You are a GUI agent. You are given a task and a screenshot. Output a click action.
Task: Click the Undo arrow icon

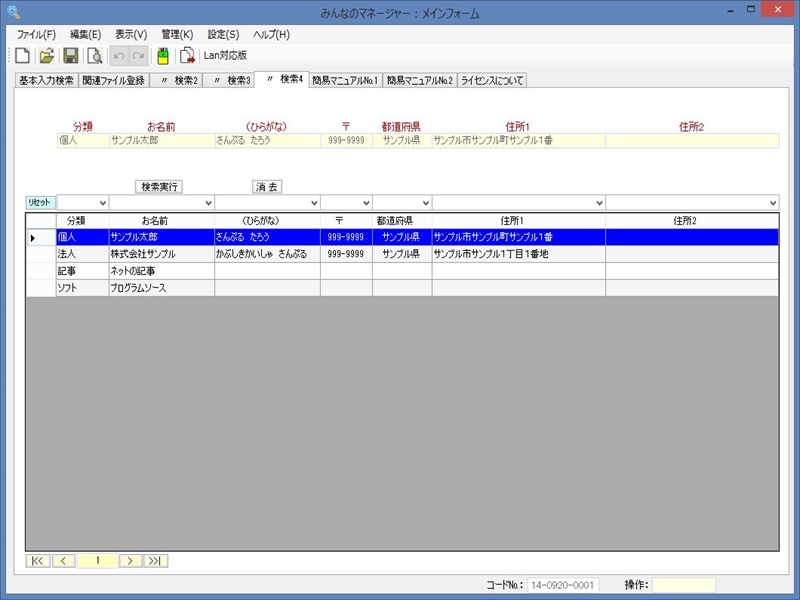[x=119, y=55]
